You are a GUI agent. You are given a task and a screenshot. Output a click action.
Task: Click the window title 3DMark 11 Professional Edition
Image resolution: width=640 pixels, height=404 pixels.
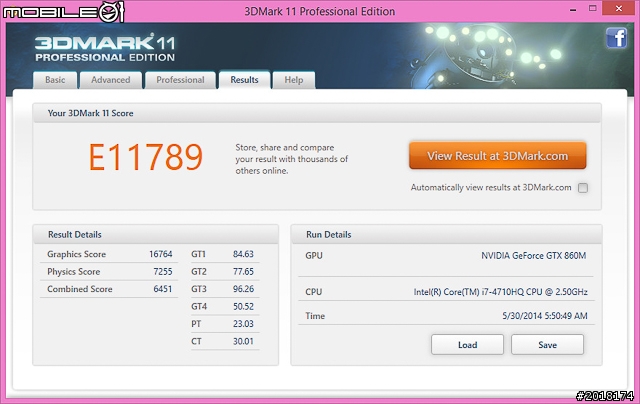(x=320, y=11)
